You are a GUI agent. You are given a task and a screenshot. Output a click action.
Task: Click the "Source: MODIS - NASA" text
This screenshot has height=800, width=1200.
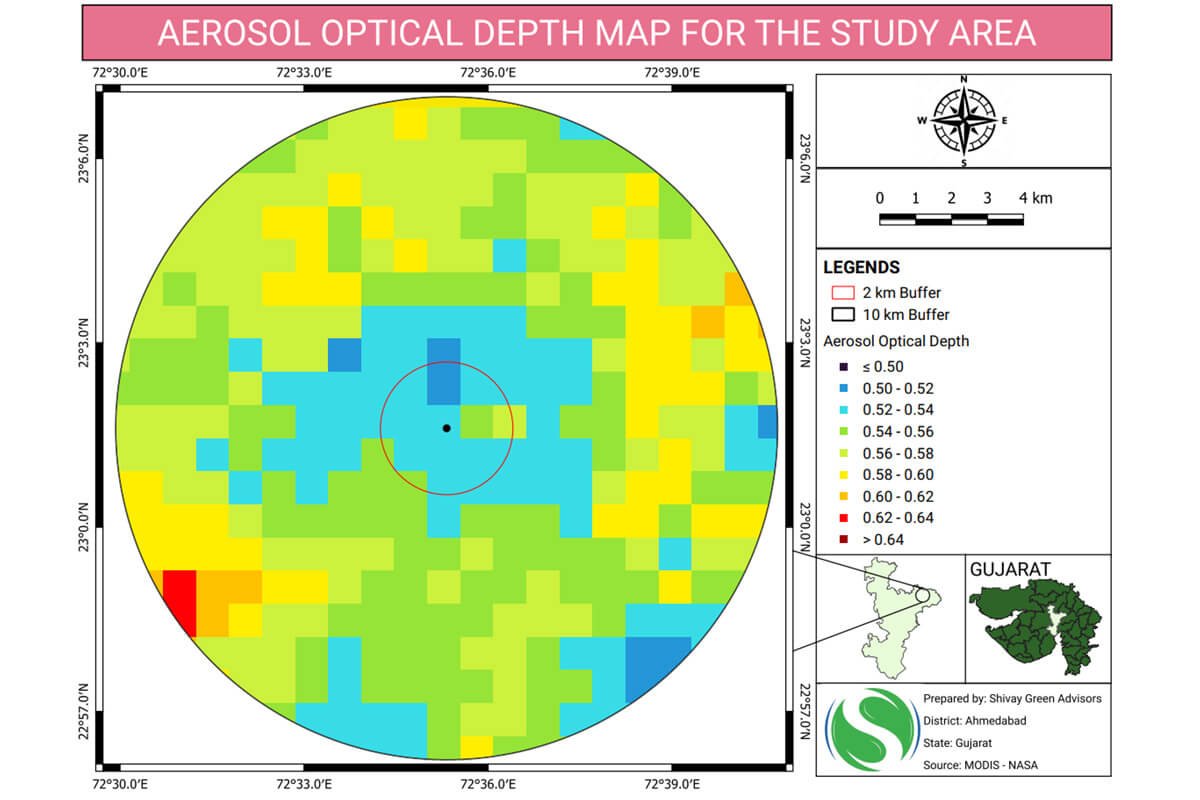pyautogui.click(x=981, y=764)
